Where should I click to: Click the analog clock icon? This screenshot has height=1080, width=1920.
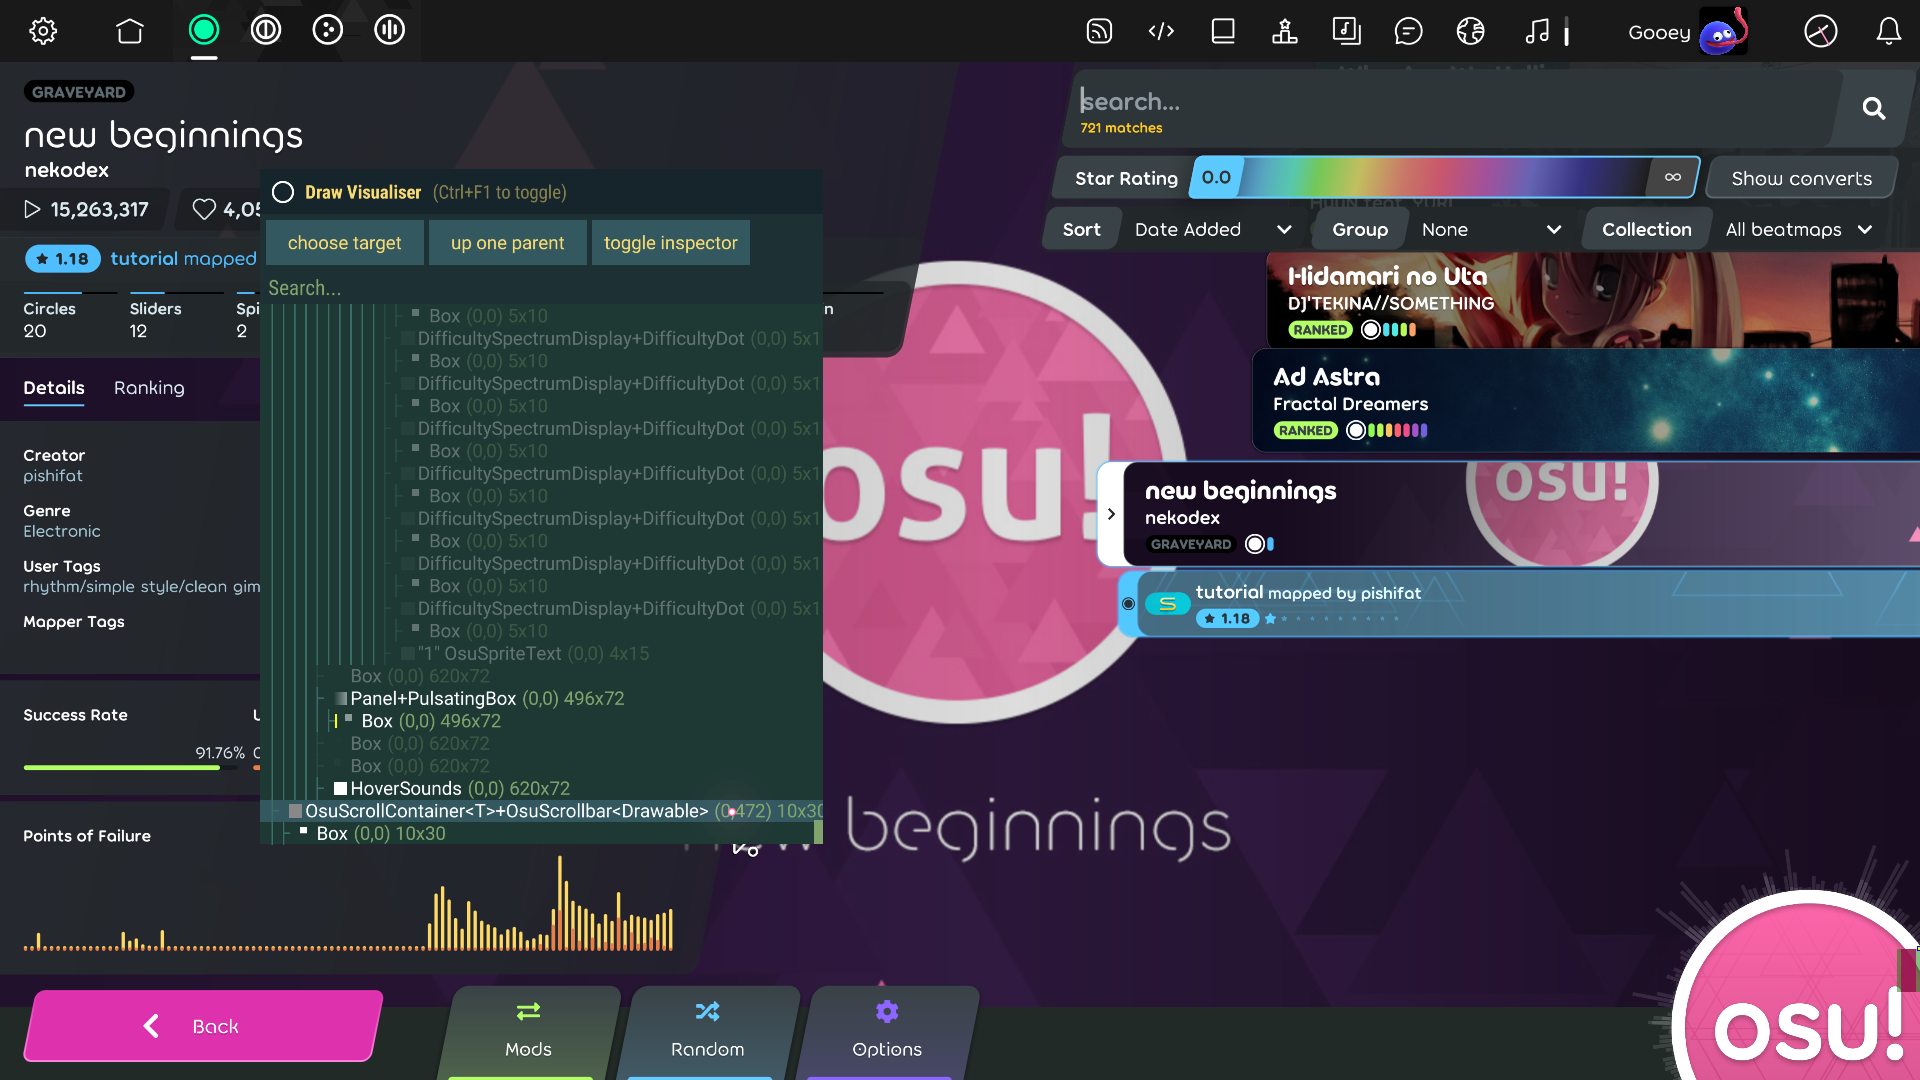[1821, 31]
